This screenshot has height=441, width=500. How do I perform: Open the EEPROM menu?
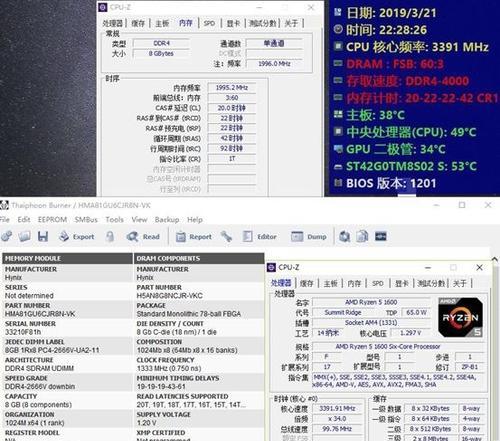click(x=52, y=220)
